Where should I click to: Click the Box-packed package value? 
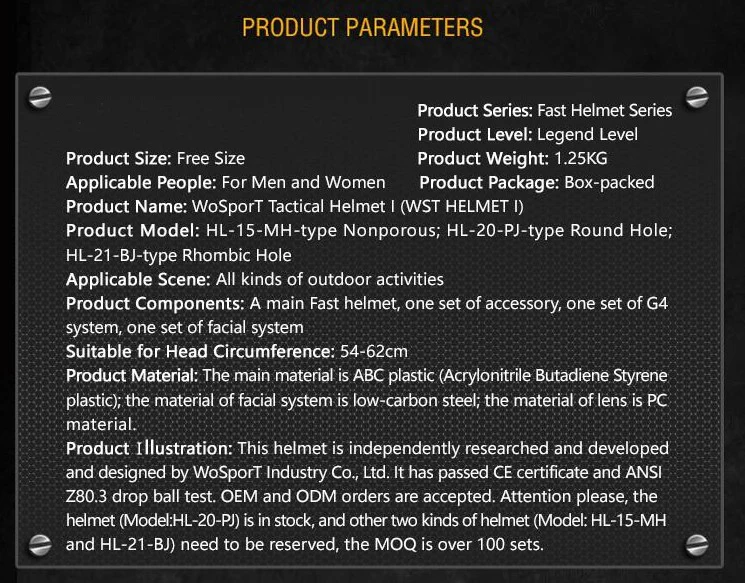tap(609, 182)
